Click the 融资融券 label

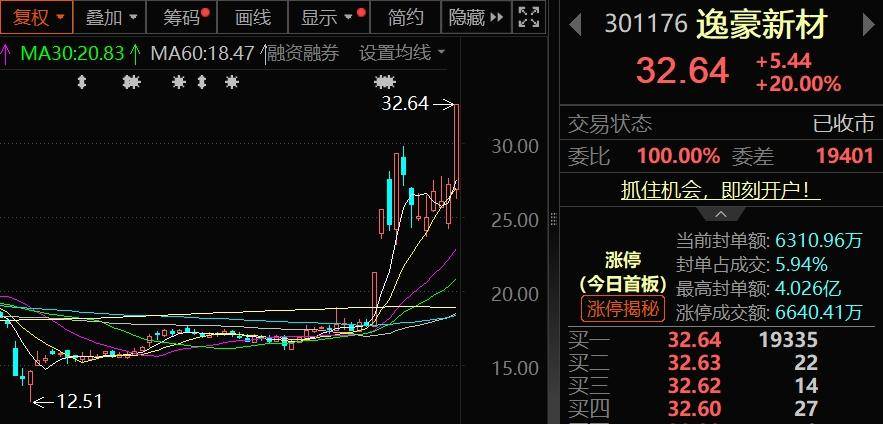tap(303, 53)
